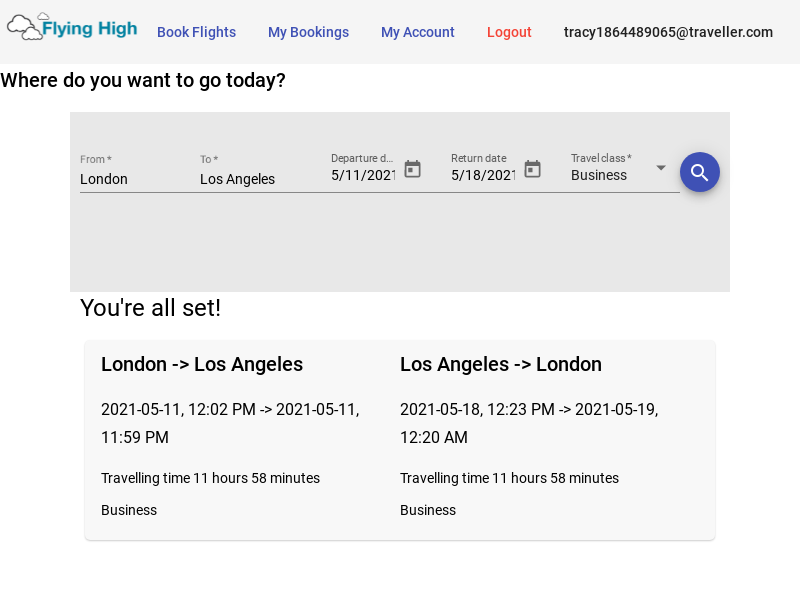Click the Flying High cloud logo
The image size is (800, 600).
pos(71,28)
